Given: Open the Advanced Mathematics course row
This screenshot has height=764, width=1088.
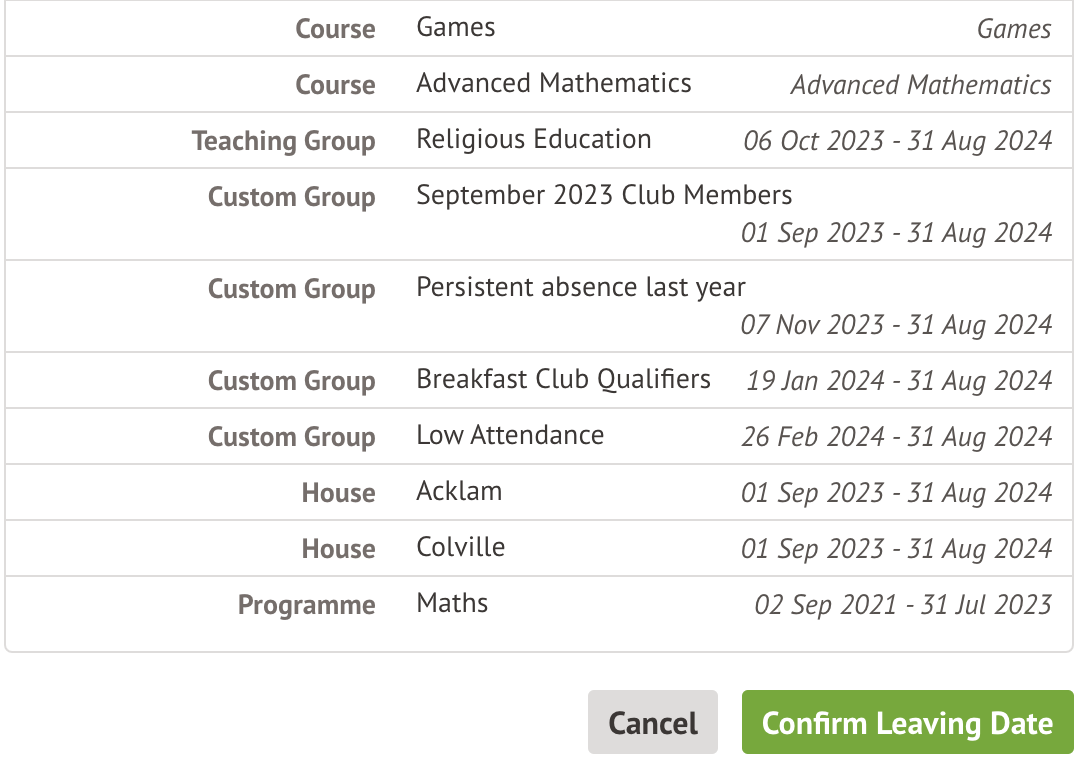Looking at the screenshot, I should point(553,83).
